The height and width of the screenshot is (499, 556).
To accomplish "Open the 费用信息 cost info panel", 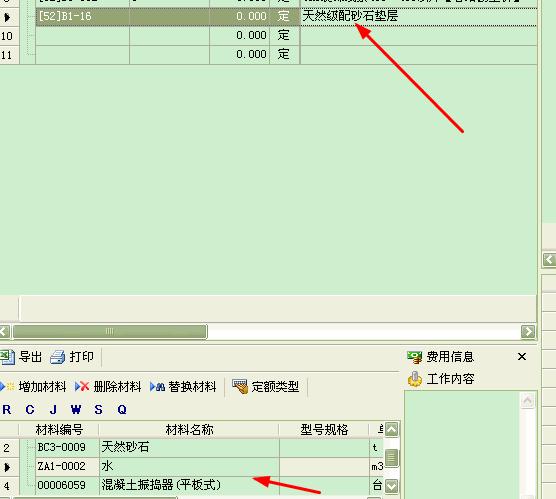I will [441, 357].
